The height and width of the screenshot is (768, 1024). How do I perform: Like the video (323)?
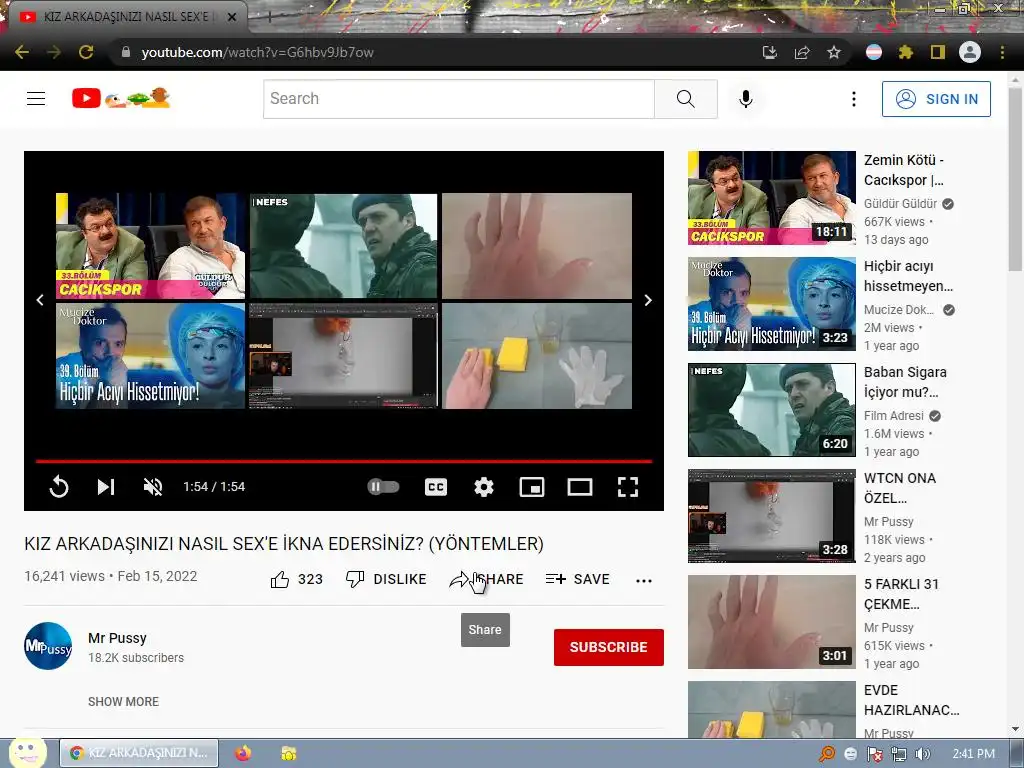coord(297,579)
